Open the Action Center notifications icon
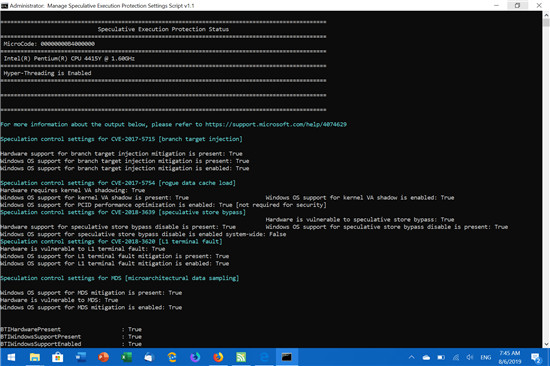Screen dimensions: 550x366 (x=536, y=358)
